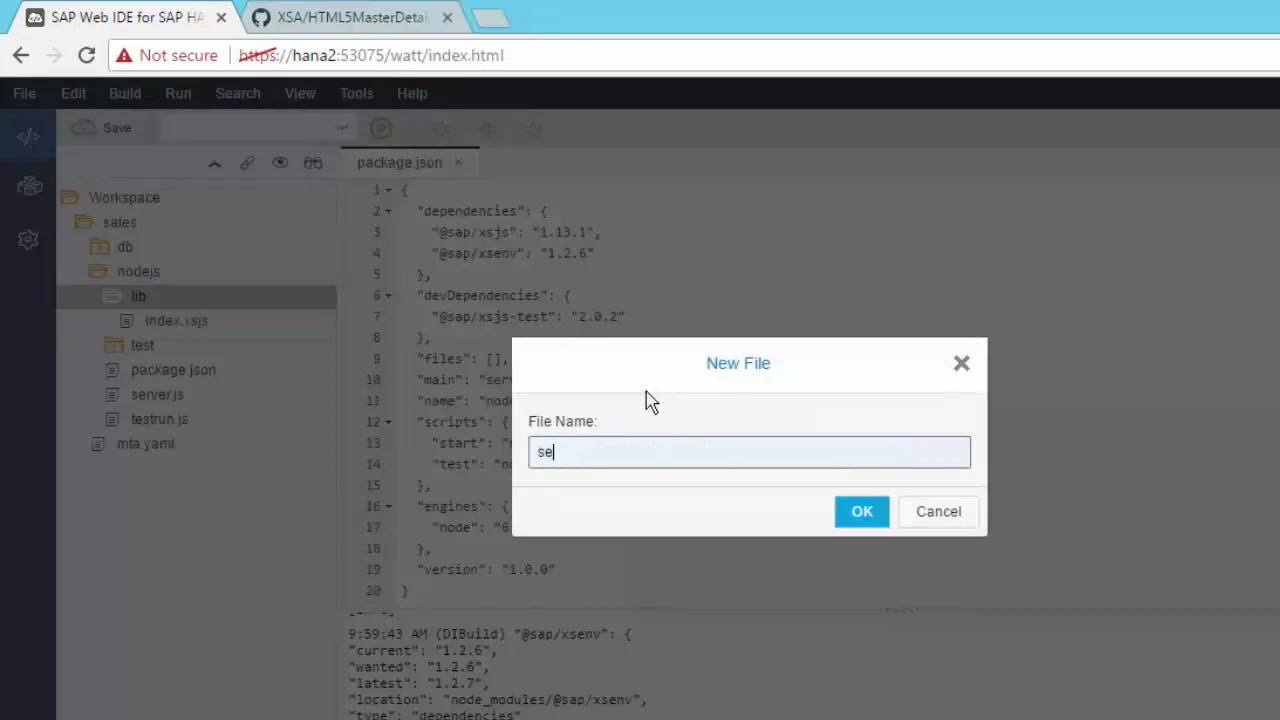Click "@sap/xsenv": "1.2.6" code line

[x=512, y=253]
